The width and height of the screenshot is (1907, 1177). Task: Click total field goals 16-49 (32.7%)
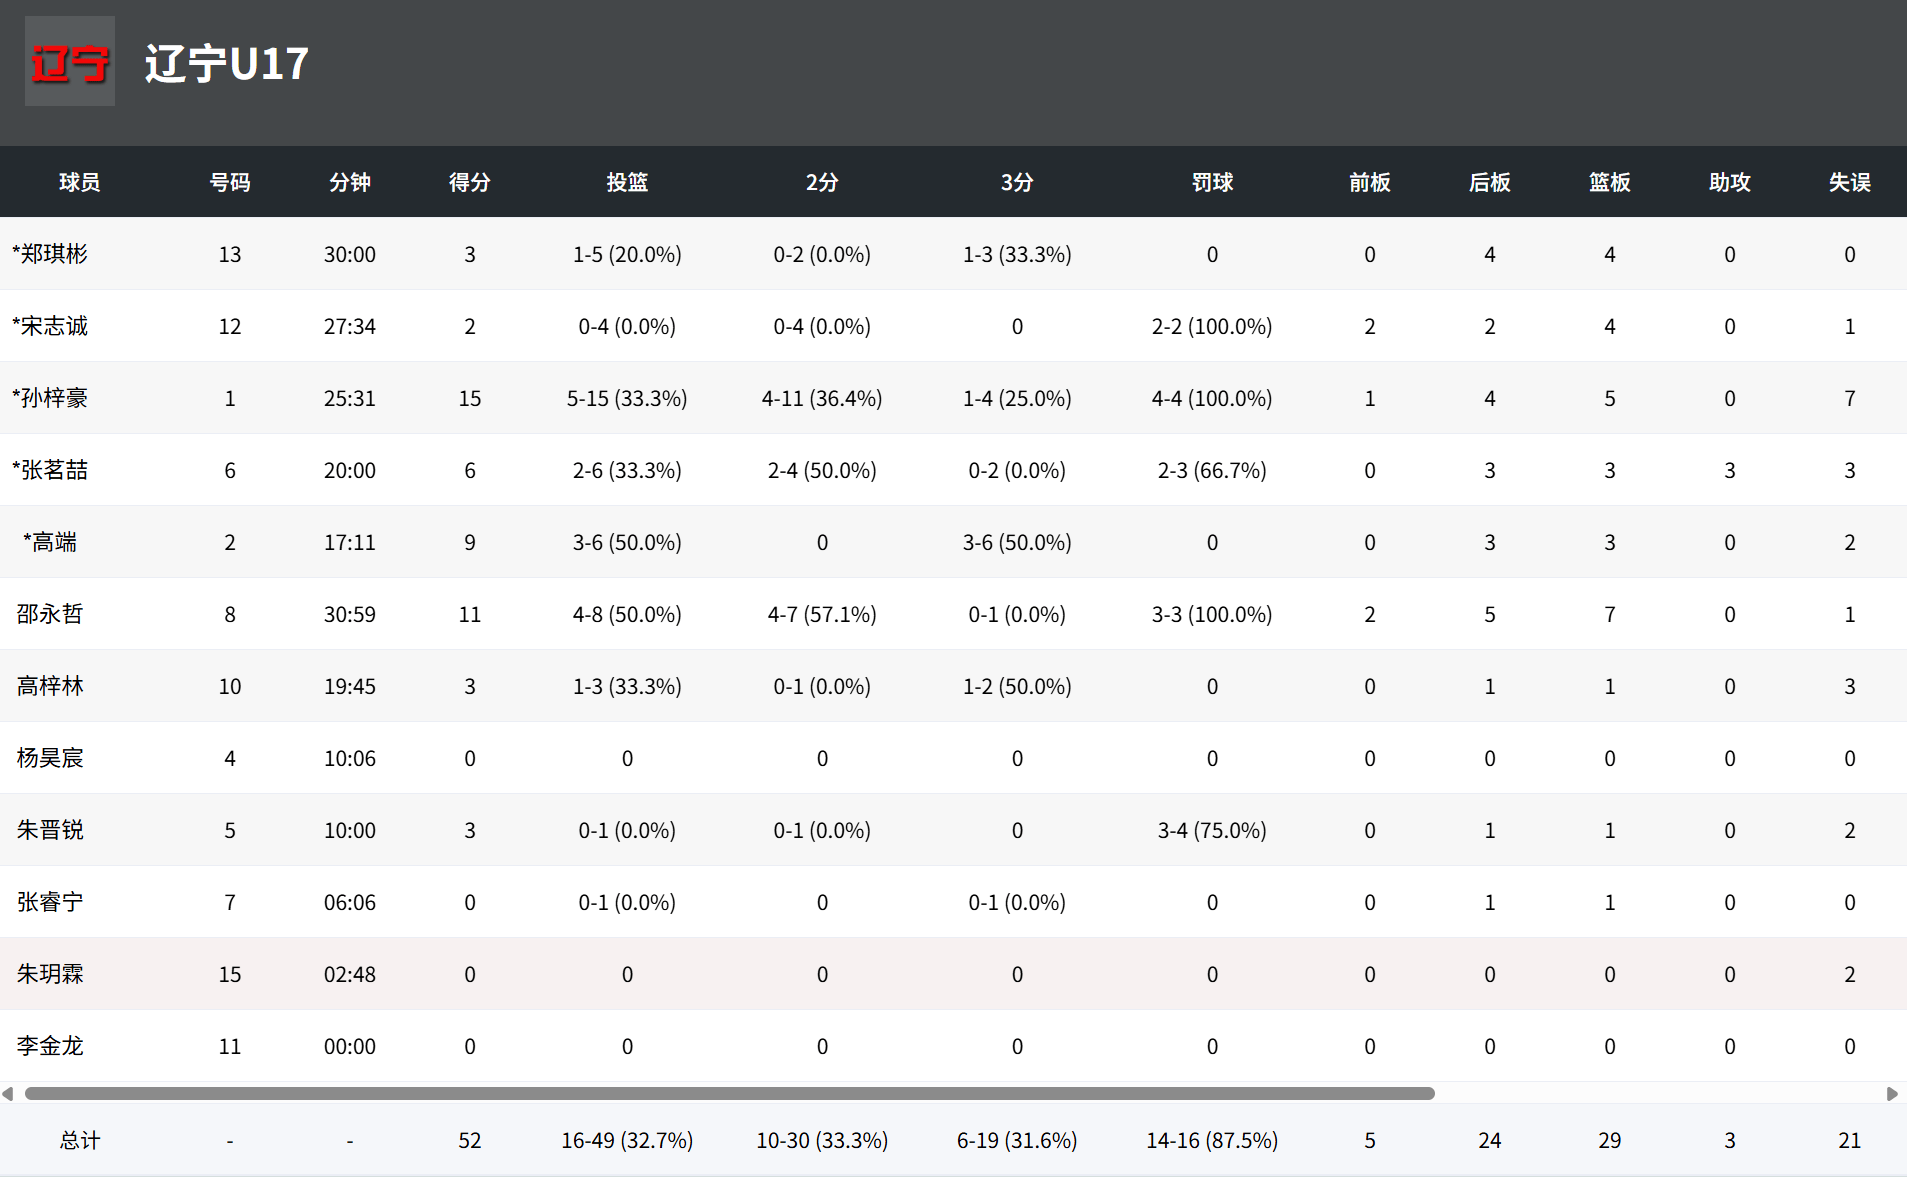pos(627,1140)
